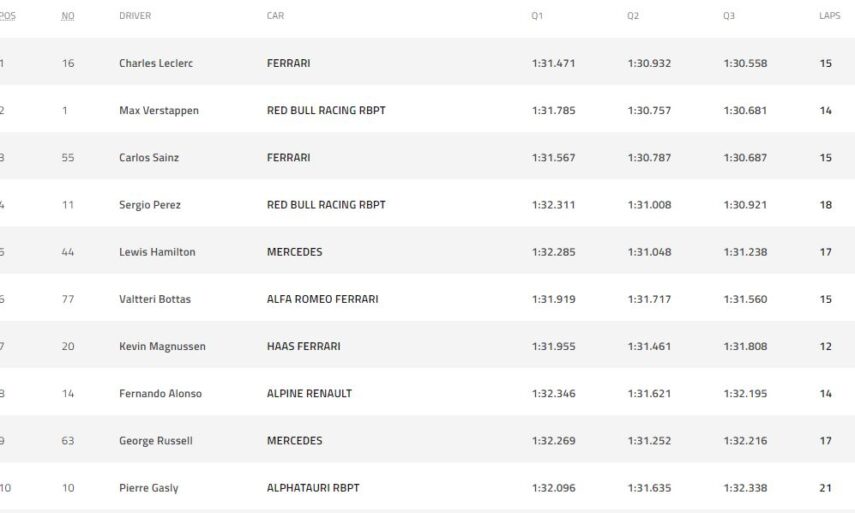
Task: Select the DRIVER column header
Action: [x=135, y=16]
